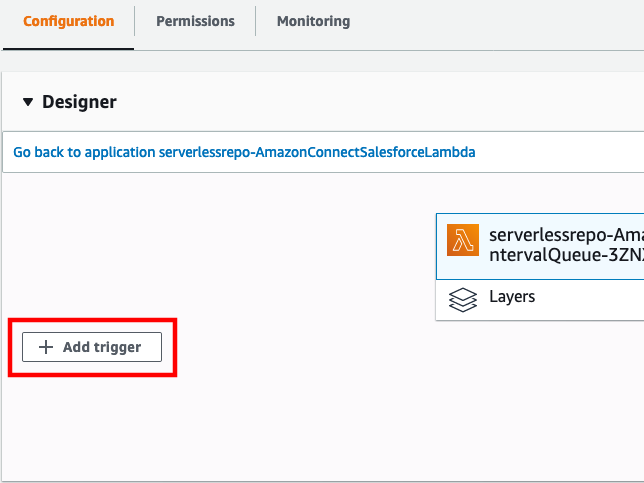The image size is (644, 483).
Task: Collapse the Designer section triangle
Action: pyautogui.click(x=28, y=102)
